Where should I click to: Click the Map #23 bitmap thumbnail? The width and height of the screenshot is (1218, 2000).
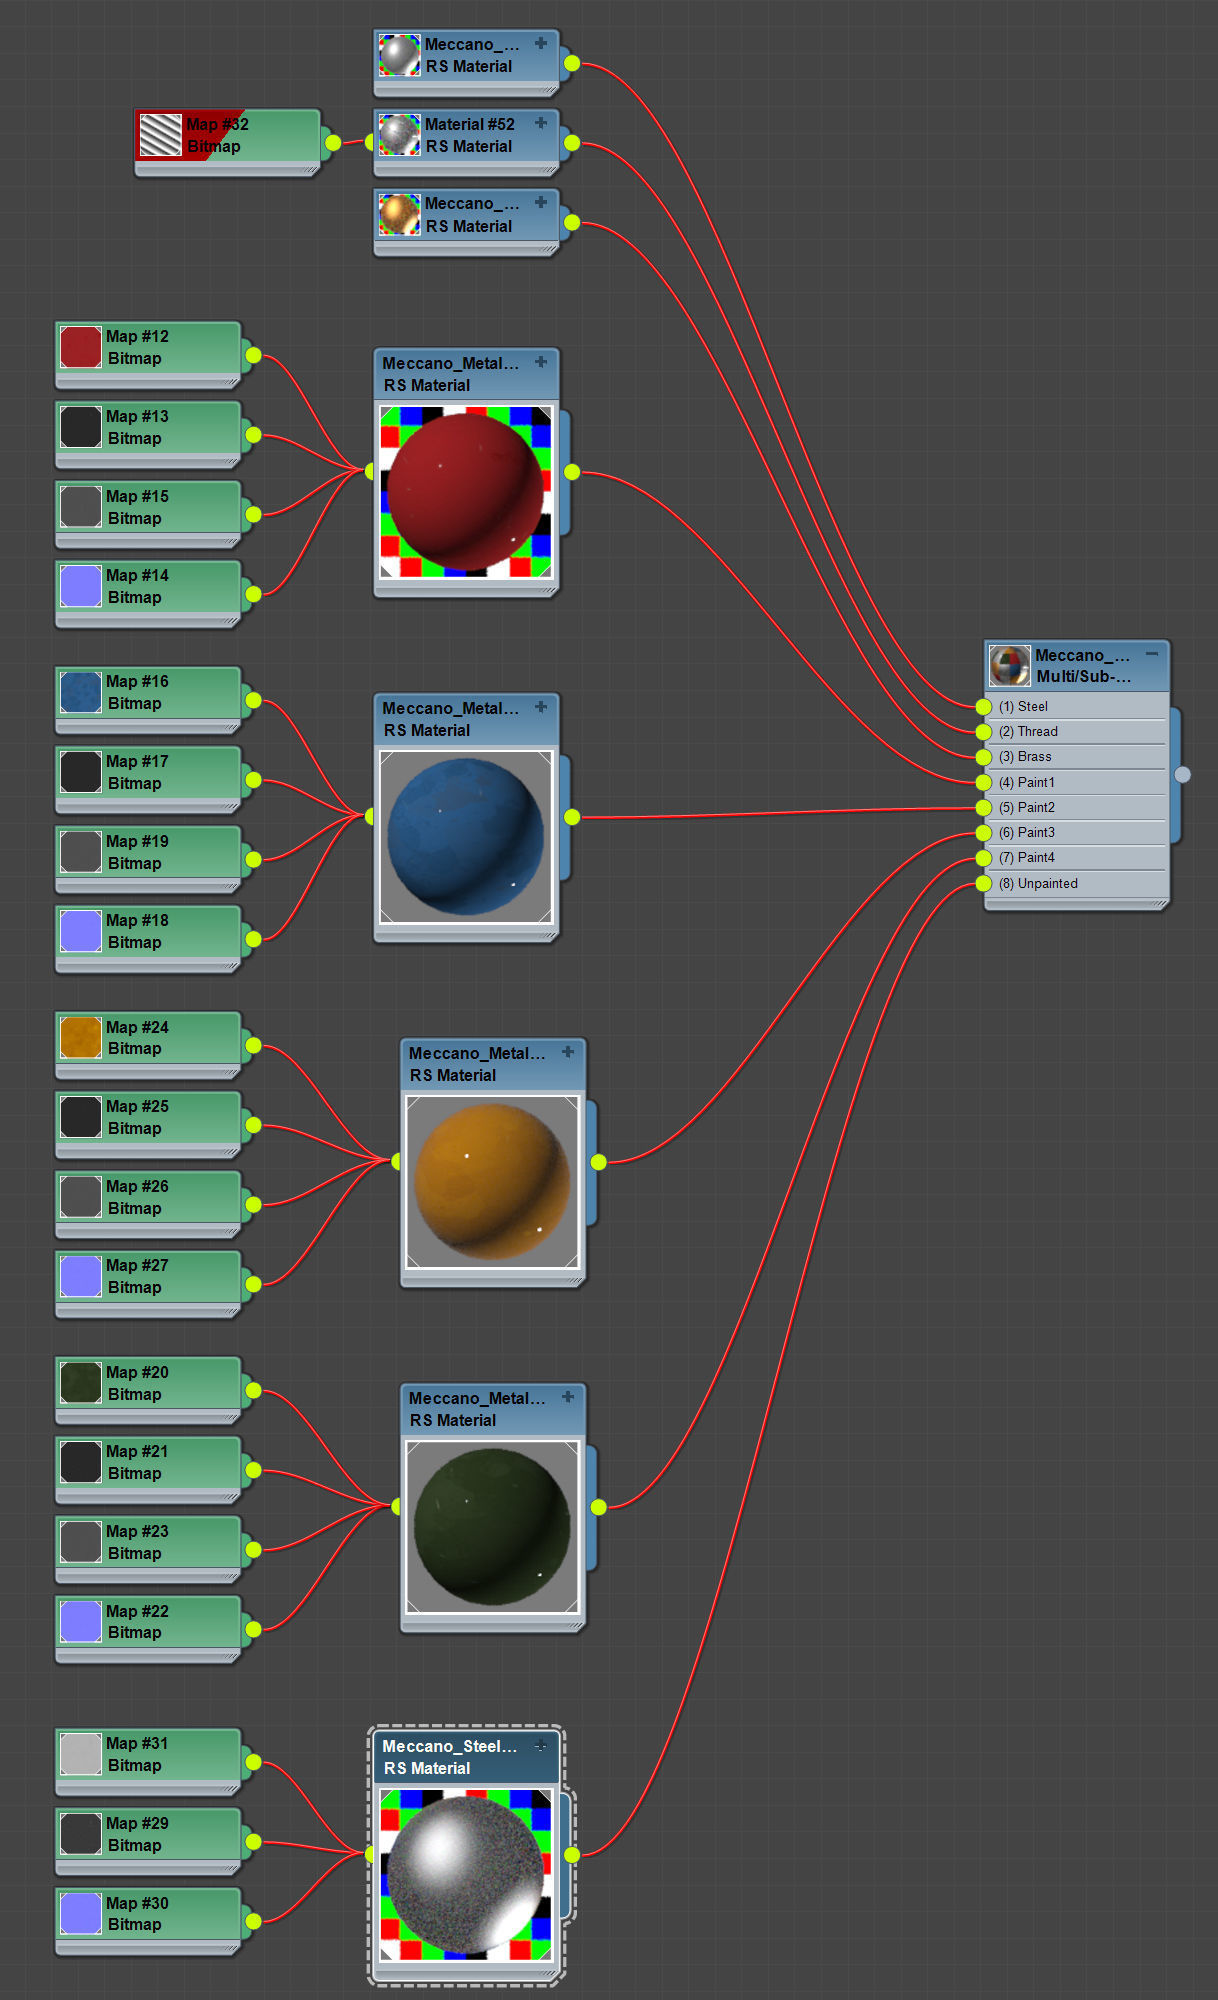point(81,1542)
